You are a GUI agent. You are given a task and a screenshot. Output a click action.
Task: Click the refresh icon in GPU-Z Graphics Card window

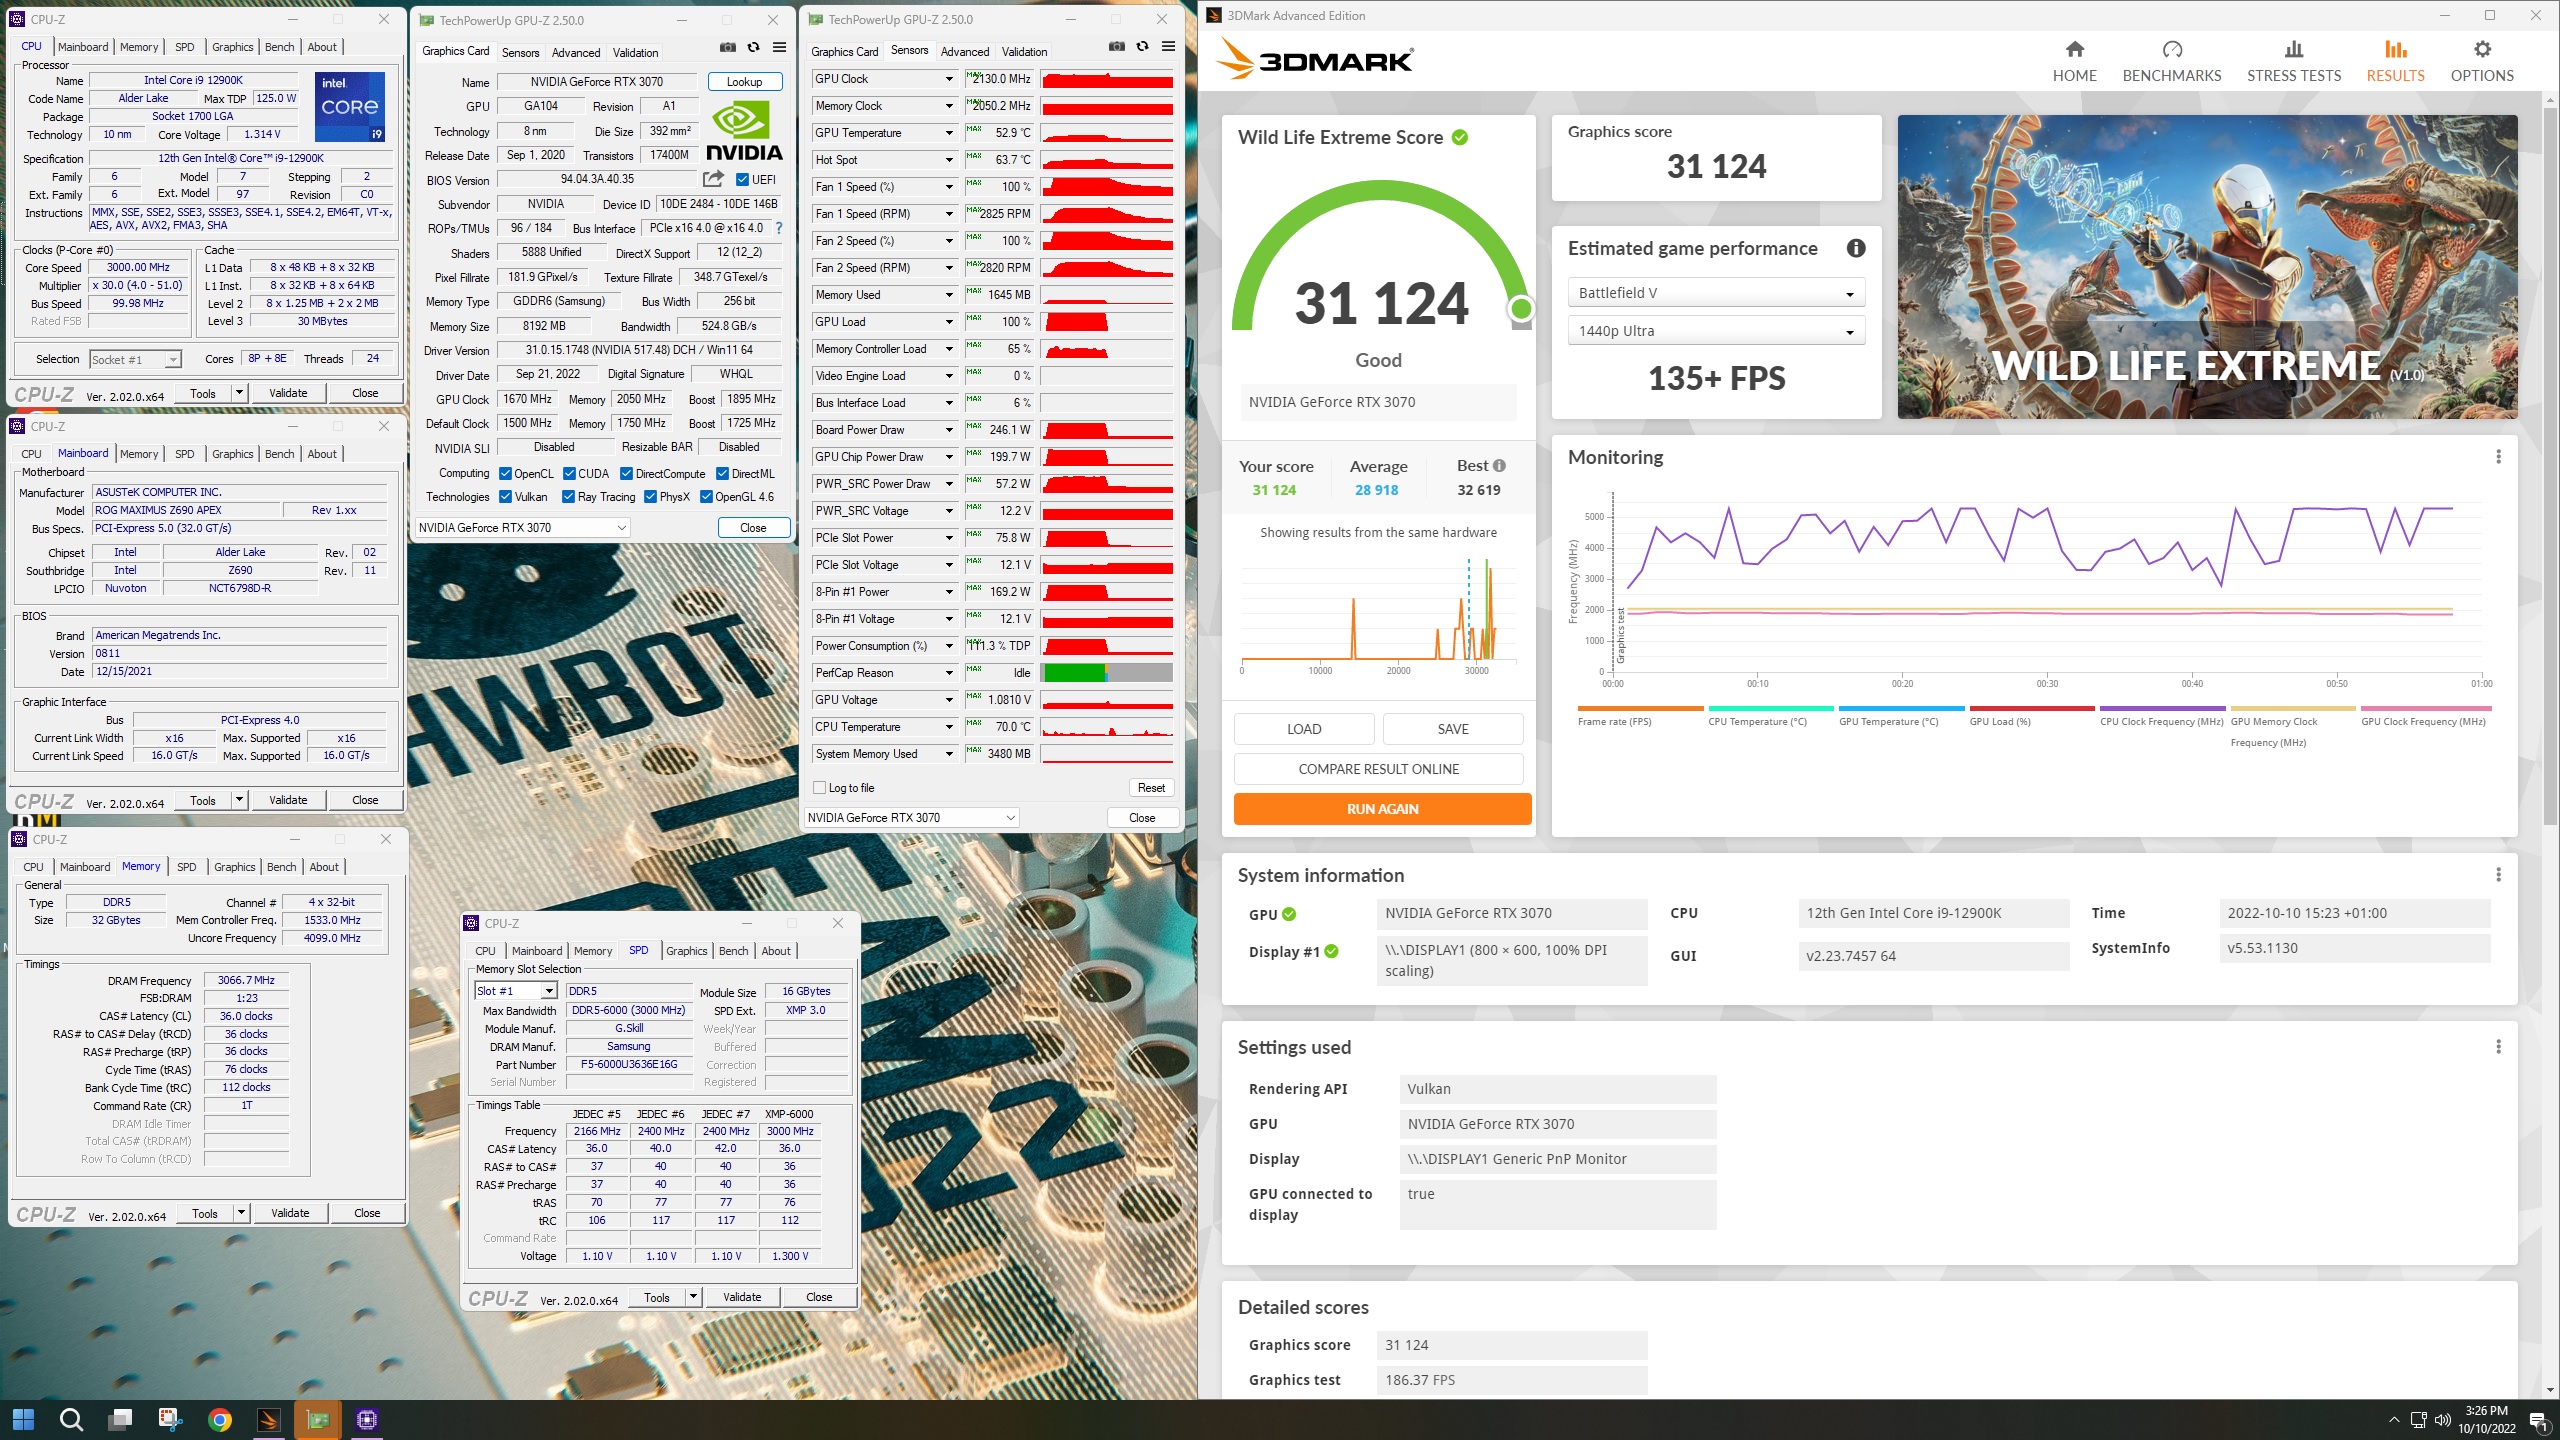click(x=754, y=47)
